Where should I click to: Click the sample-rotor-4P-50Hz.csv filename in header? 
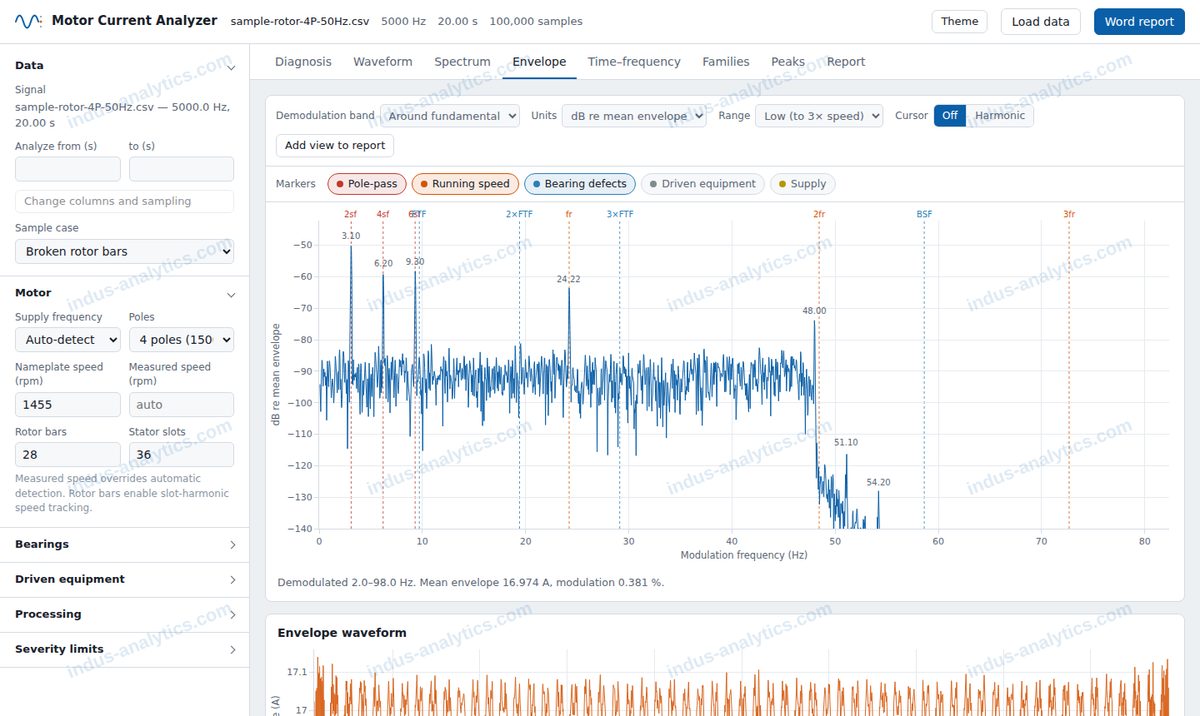(x=298, y=22)
